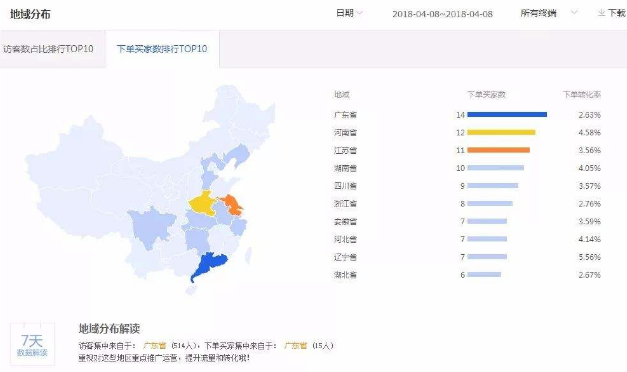Viewport: 627px width, 372px height.
Task: Click the download icon at top right
Action: [x=601, y=13]
